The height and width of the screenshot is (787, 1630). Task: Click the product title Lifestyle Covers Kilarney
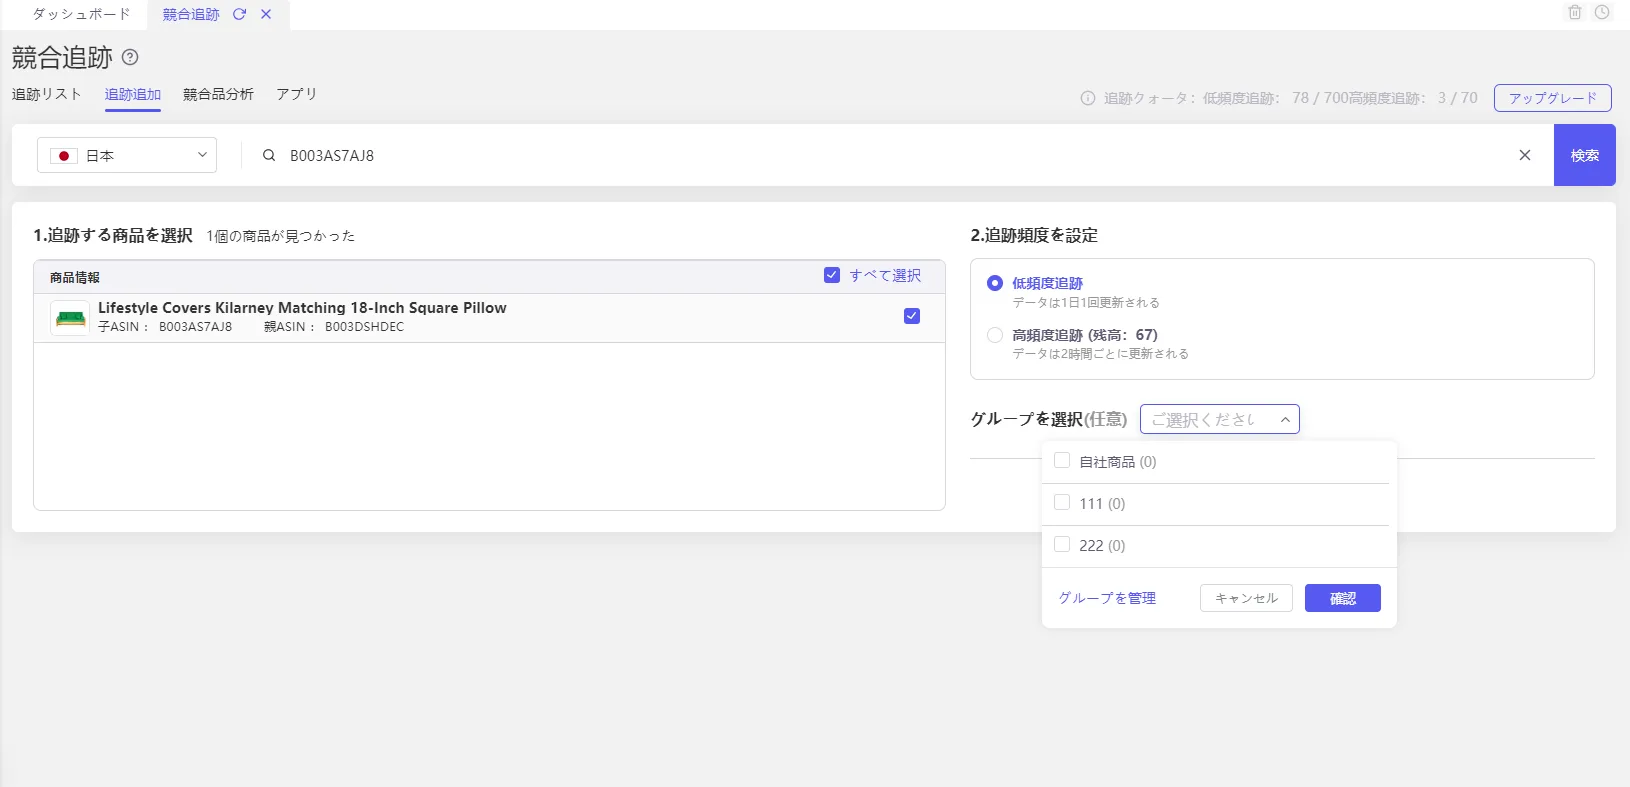click(302, 308)
